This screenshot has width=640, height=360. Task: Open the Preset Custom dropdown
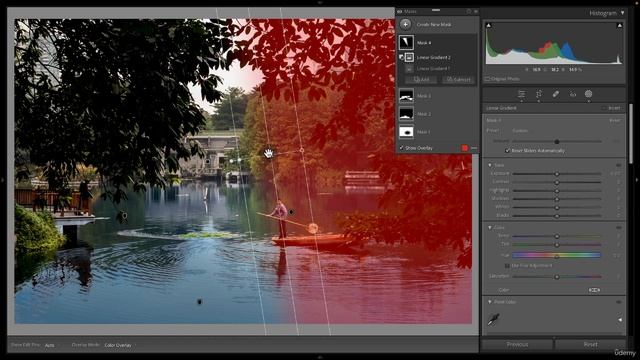tap(521, 131)
